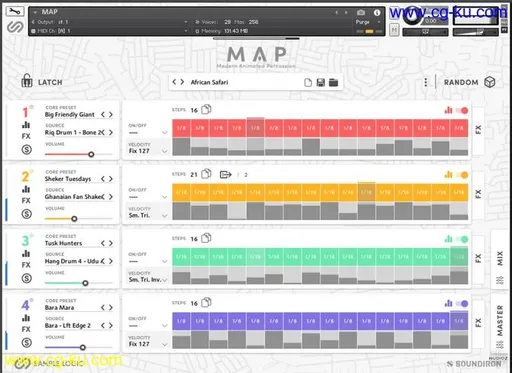Open the MASTER side tab
Image resolution: width=512 pixels, height=373 pixels.
click(x=500, y=322)
